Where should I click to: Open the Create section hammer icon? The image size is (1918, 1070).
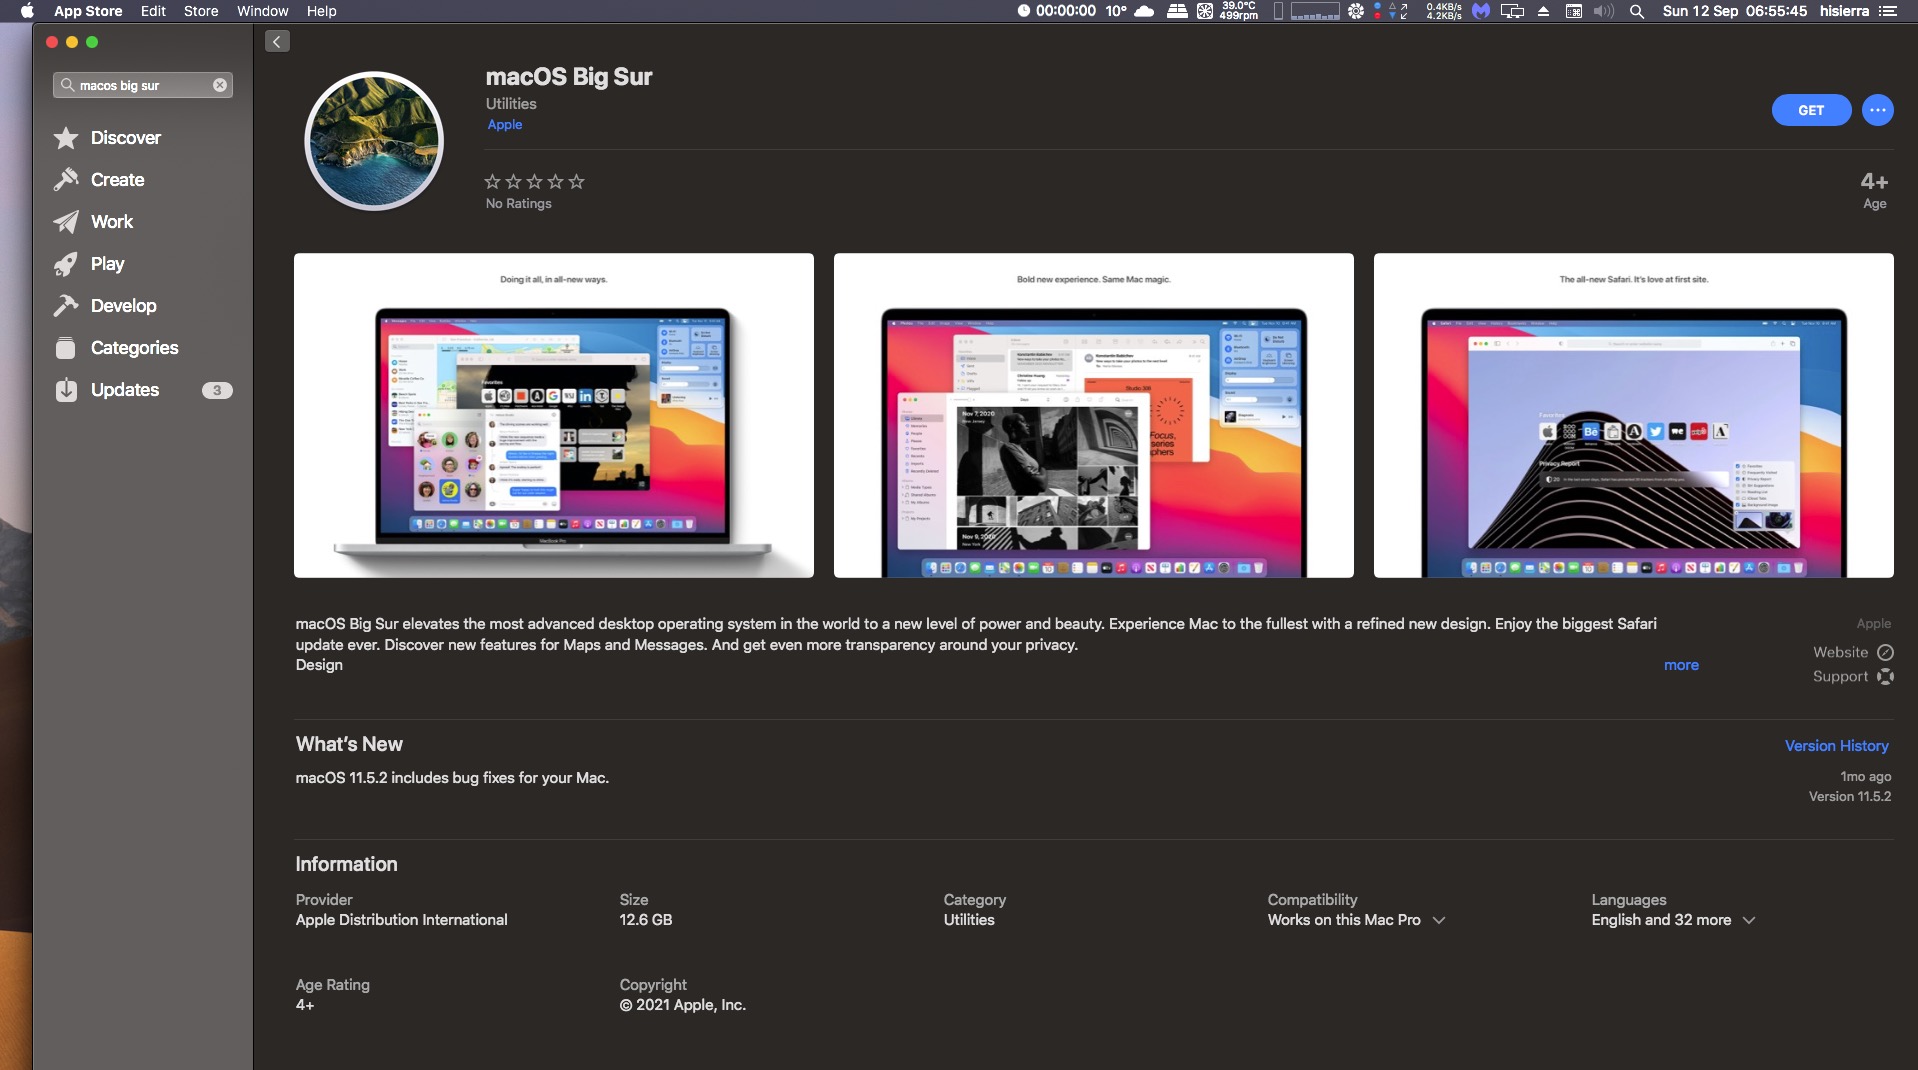pyautogui.click(x=66, y=180)
